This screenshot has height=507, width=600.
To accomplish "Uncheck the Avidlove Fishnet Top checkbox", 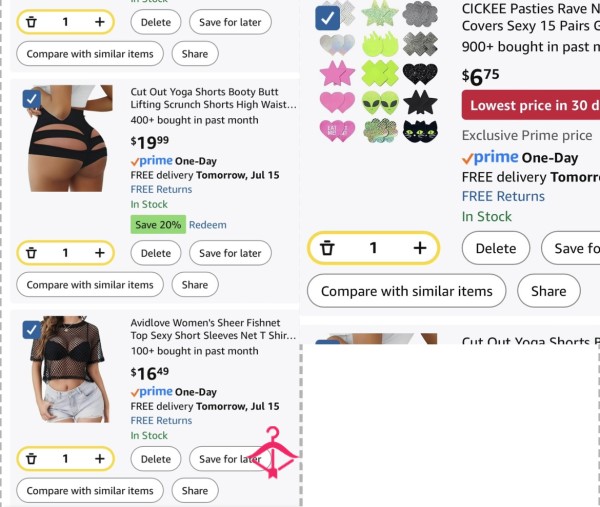I will (x=32, y=330).
